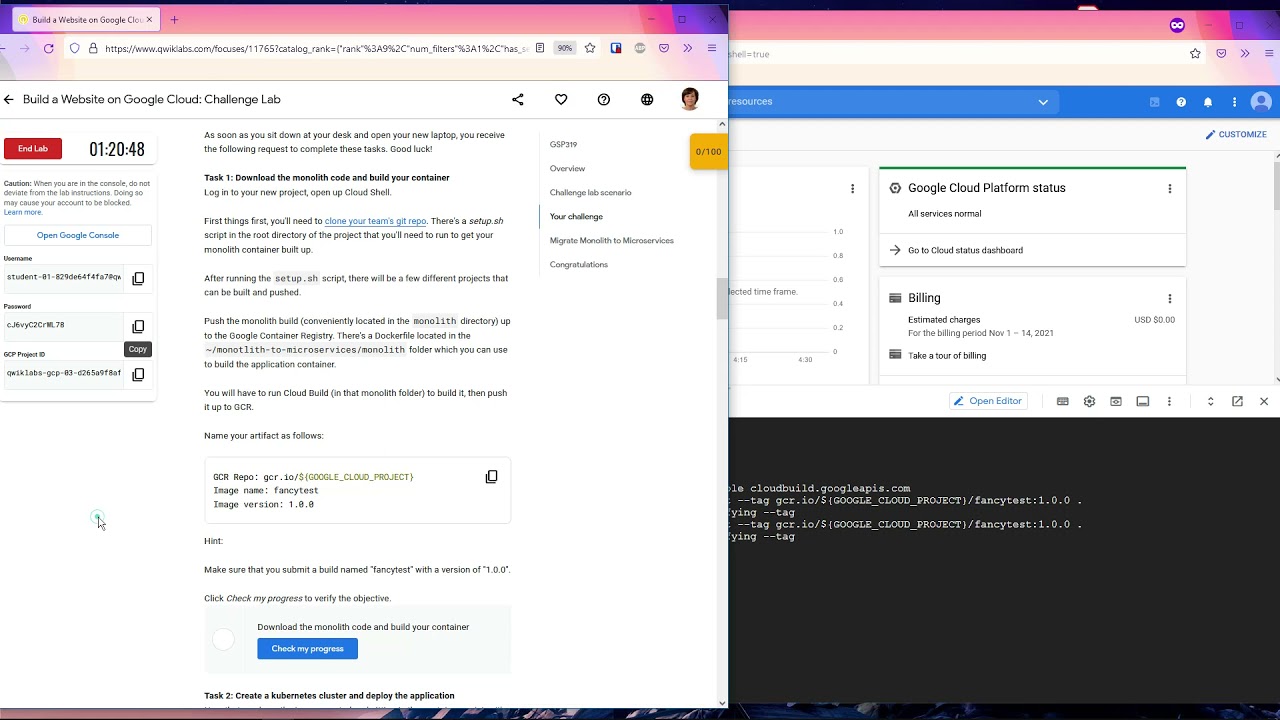This screenshot has height=720, width=1280.
Task: Show more extensions in Qwiklabs toolbar
Action: (687, 48)
